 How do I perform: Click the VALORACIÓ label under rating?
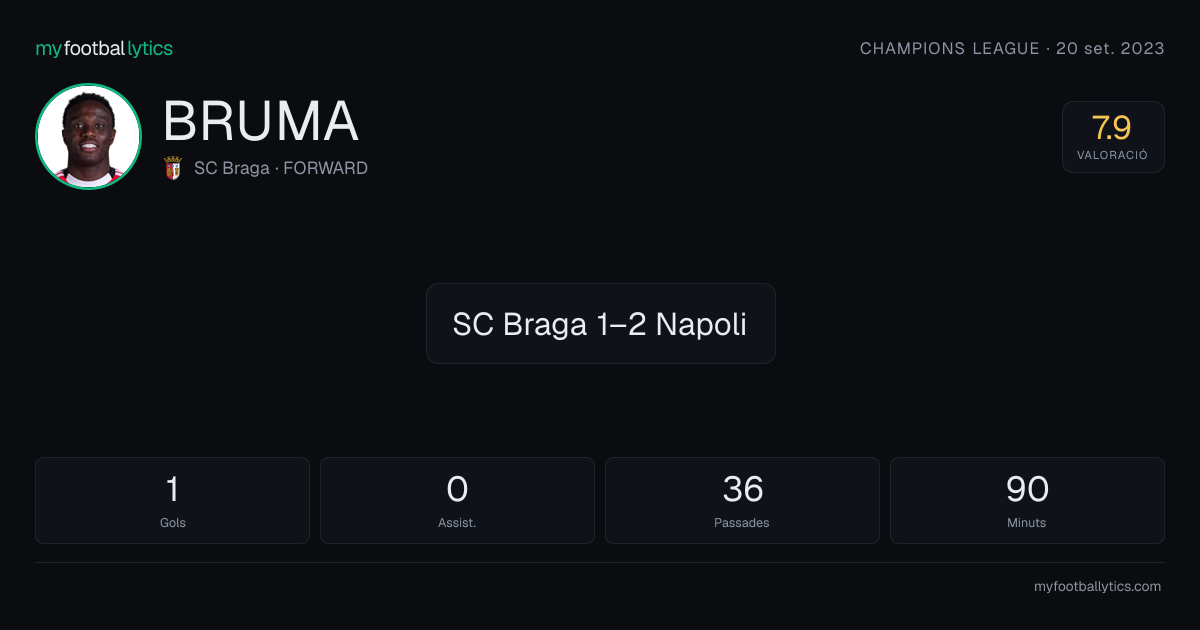(1112, 155)
